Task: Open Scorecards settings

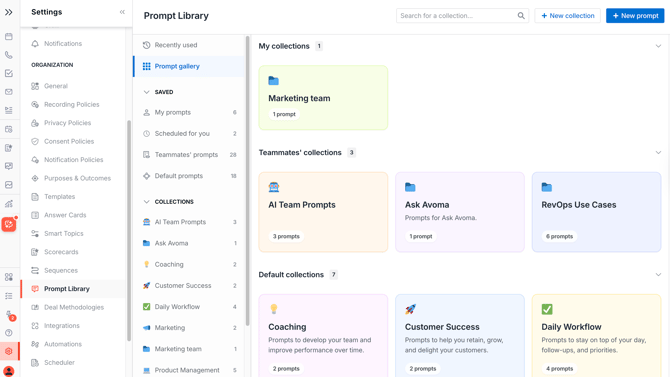Action: pyautogui.click(x=73, y=252)
